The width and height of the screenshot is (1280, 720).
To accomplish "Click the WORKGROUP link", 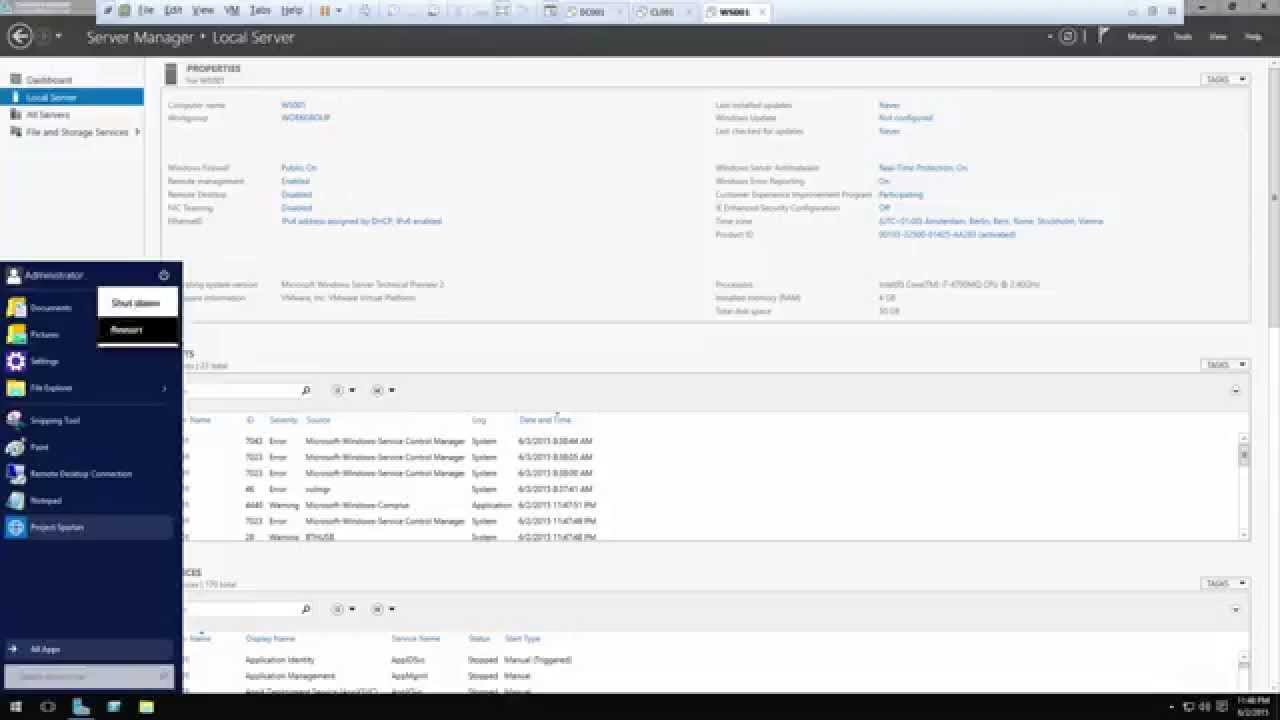I will (305, 118).
